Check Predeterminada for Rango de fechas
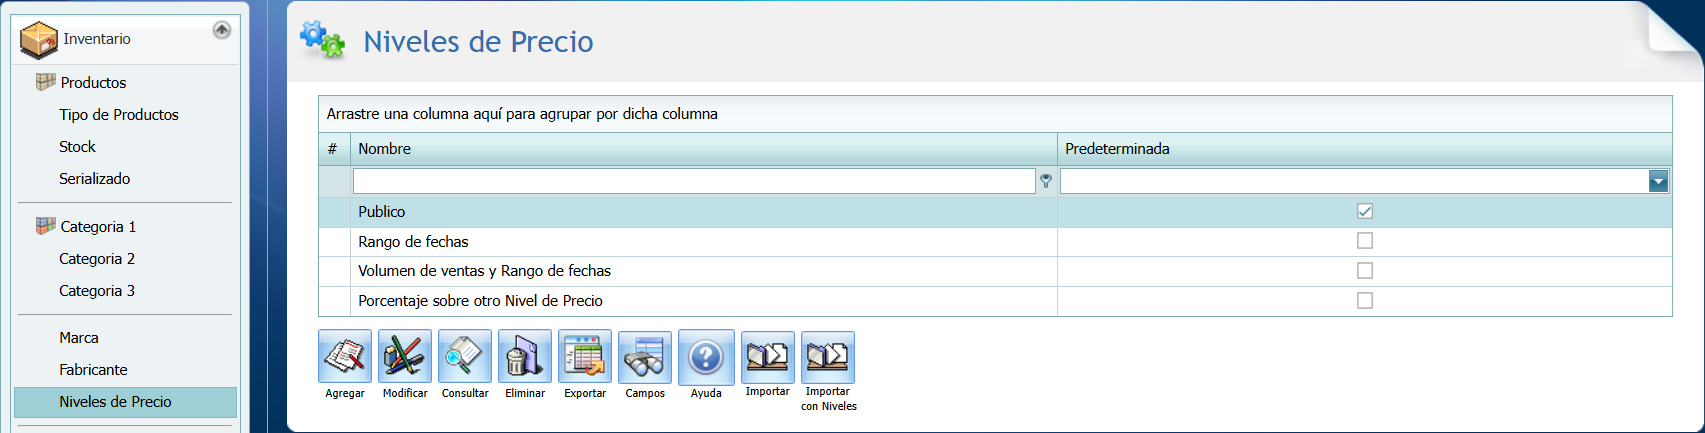This screenshot has height=433, width=1705. pos(1365,241)
